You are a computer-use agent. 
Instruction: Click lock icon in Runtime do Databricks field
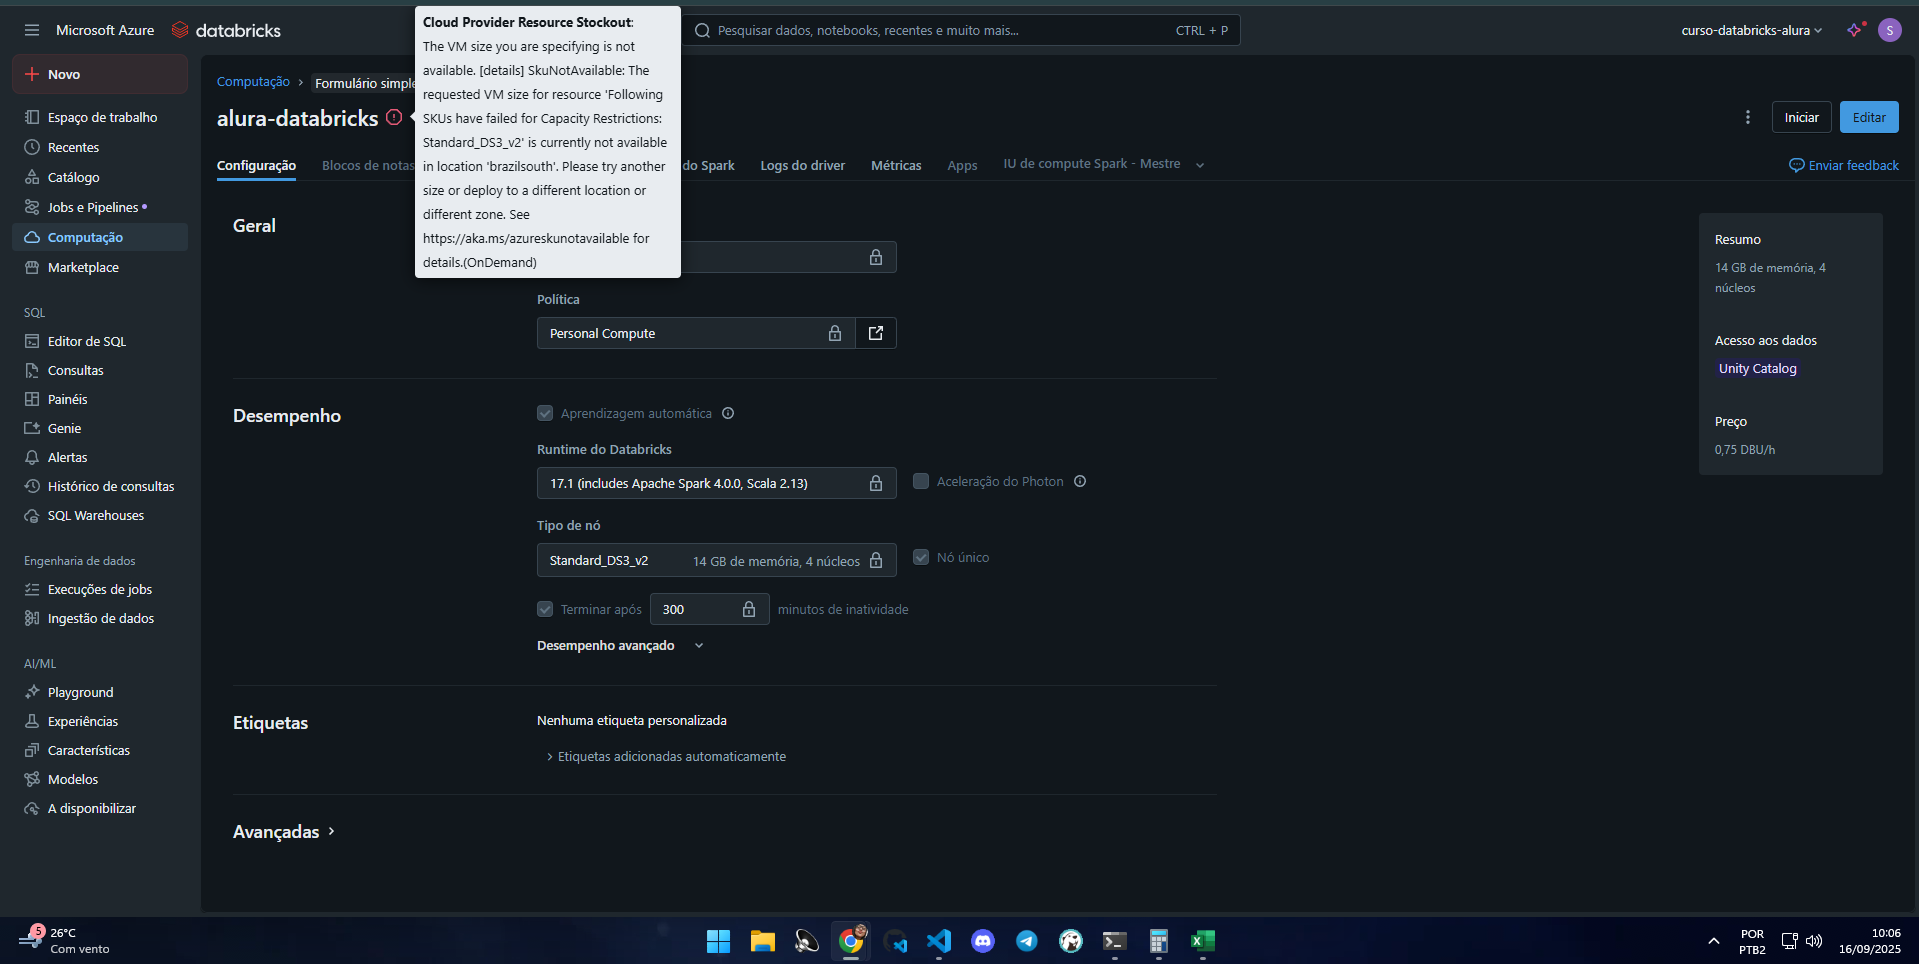[x=876, y=483]
